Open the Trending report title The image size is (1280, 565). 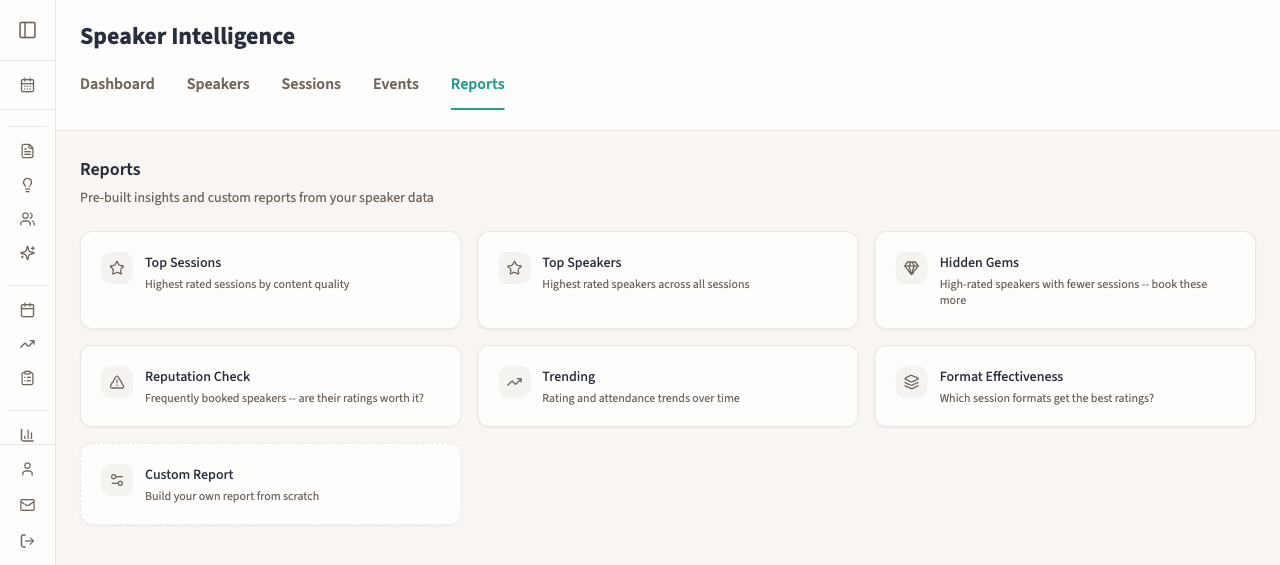pos(569,377)
